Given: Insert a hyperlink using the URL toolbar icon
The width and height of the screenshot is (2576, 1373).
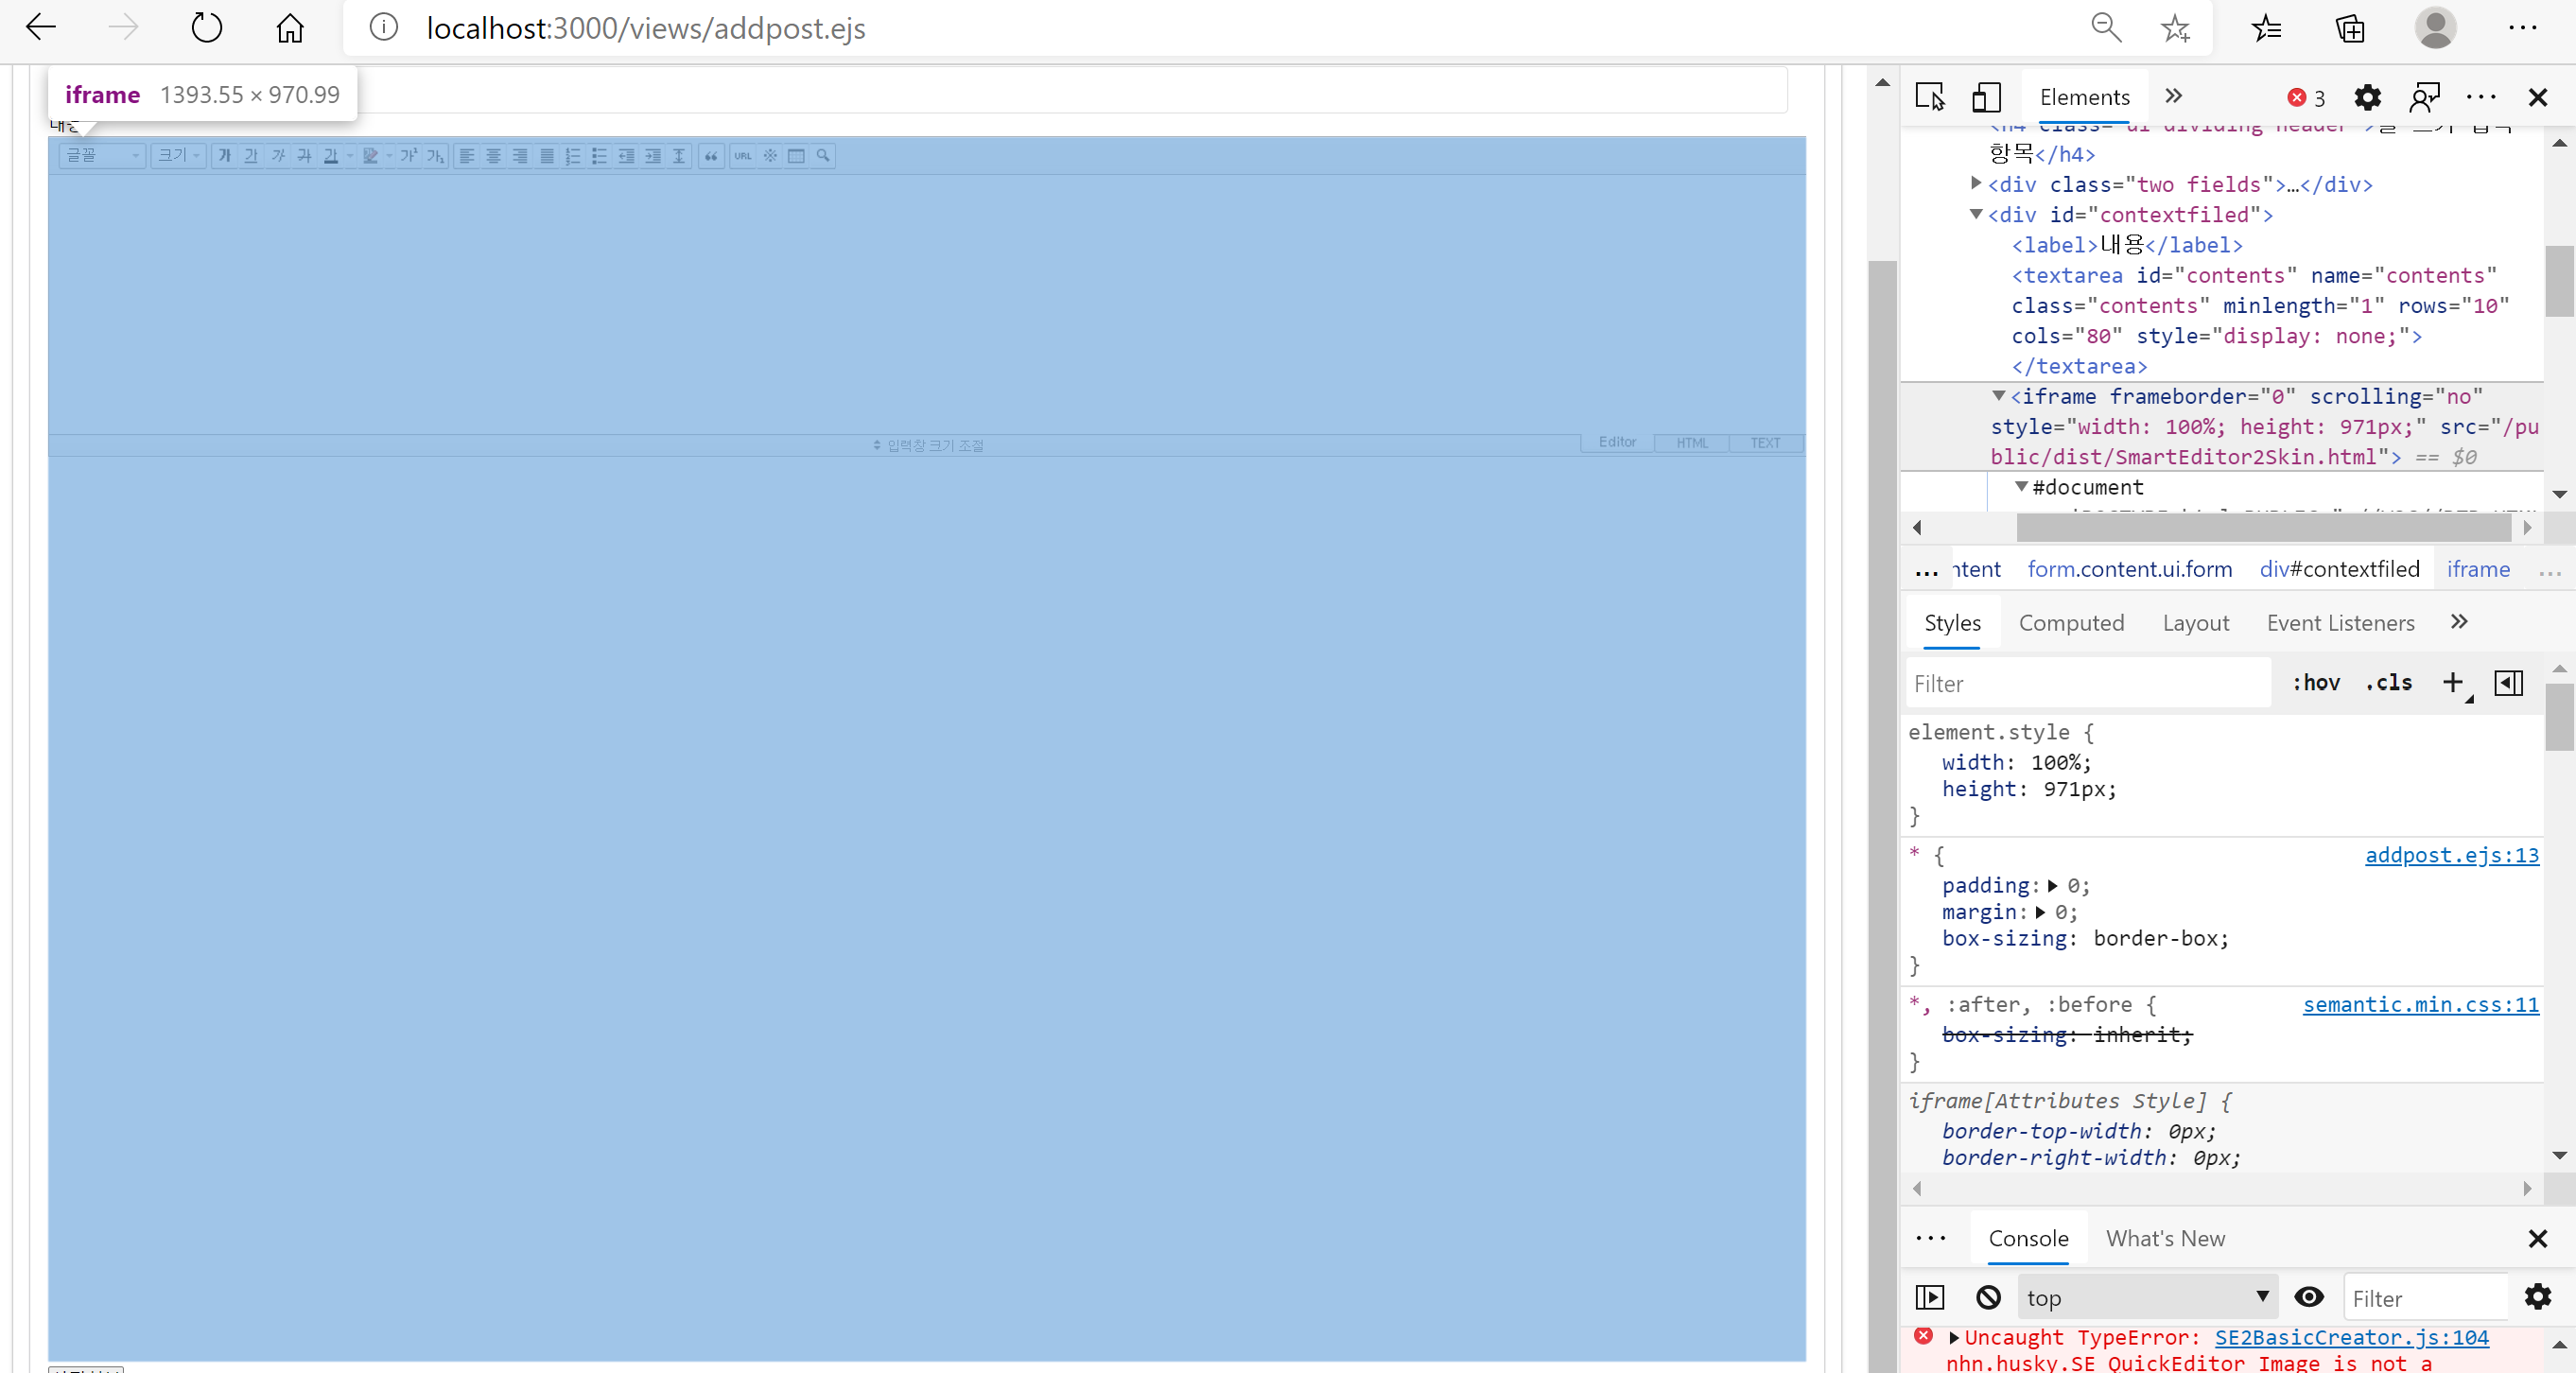Looking at the screenshot, I should pos(743,157).
